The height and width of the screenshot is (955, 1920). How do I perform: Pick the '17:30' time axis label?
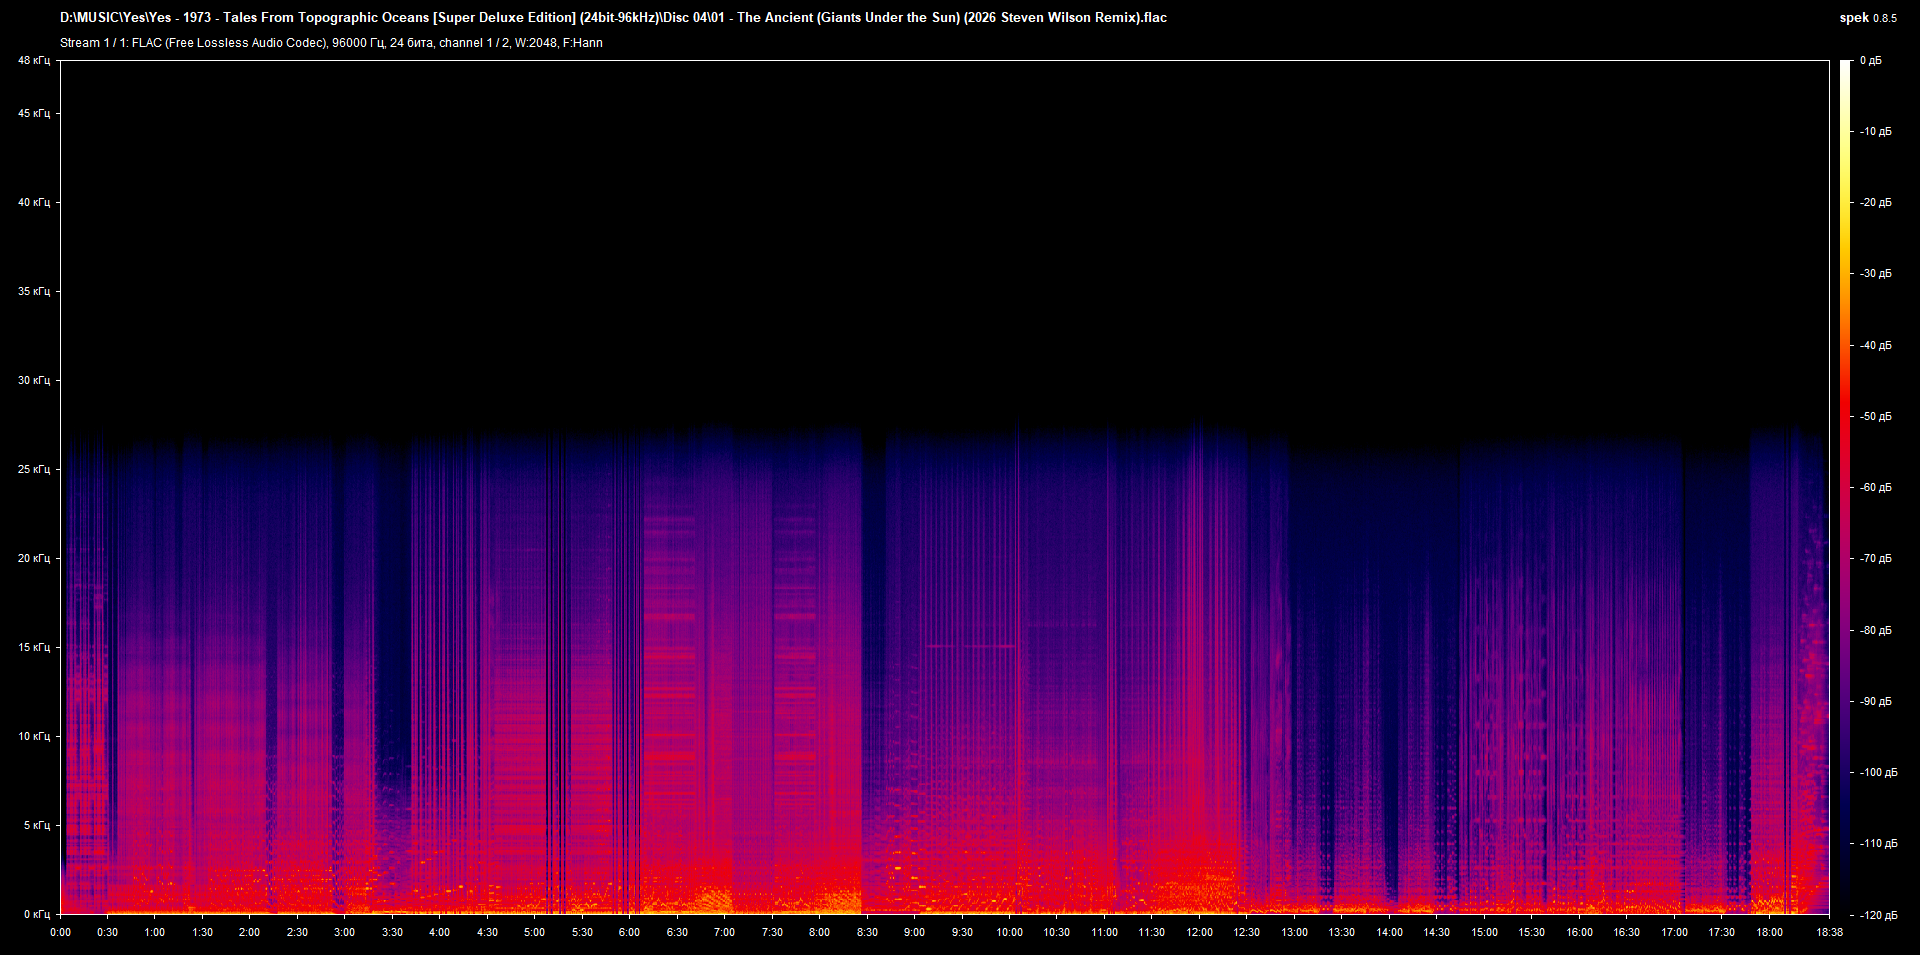click(1721, 932)
